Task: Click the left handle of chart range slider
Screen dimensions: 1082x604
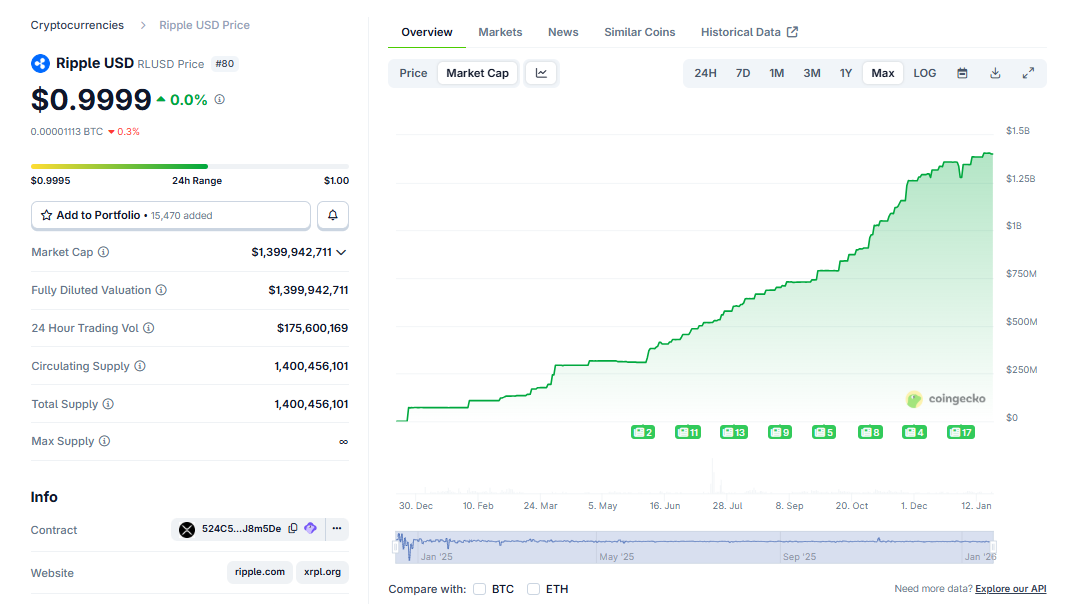Action: 397,546
